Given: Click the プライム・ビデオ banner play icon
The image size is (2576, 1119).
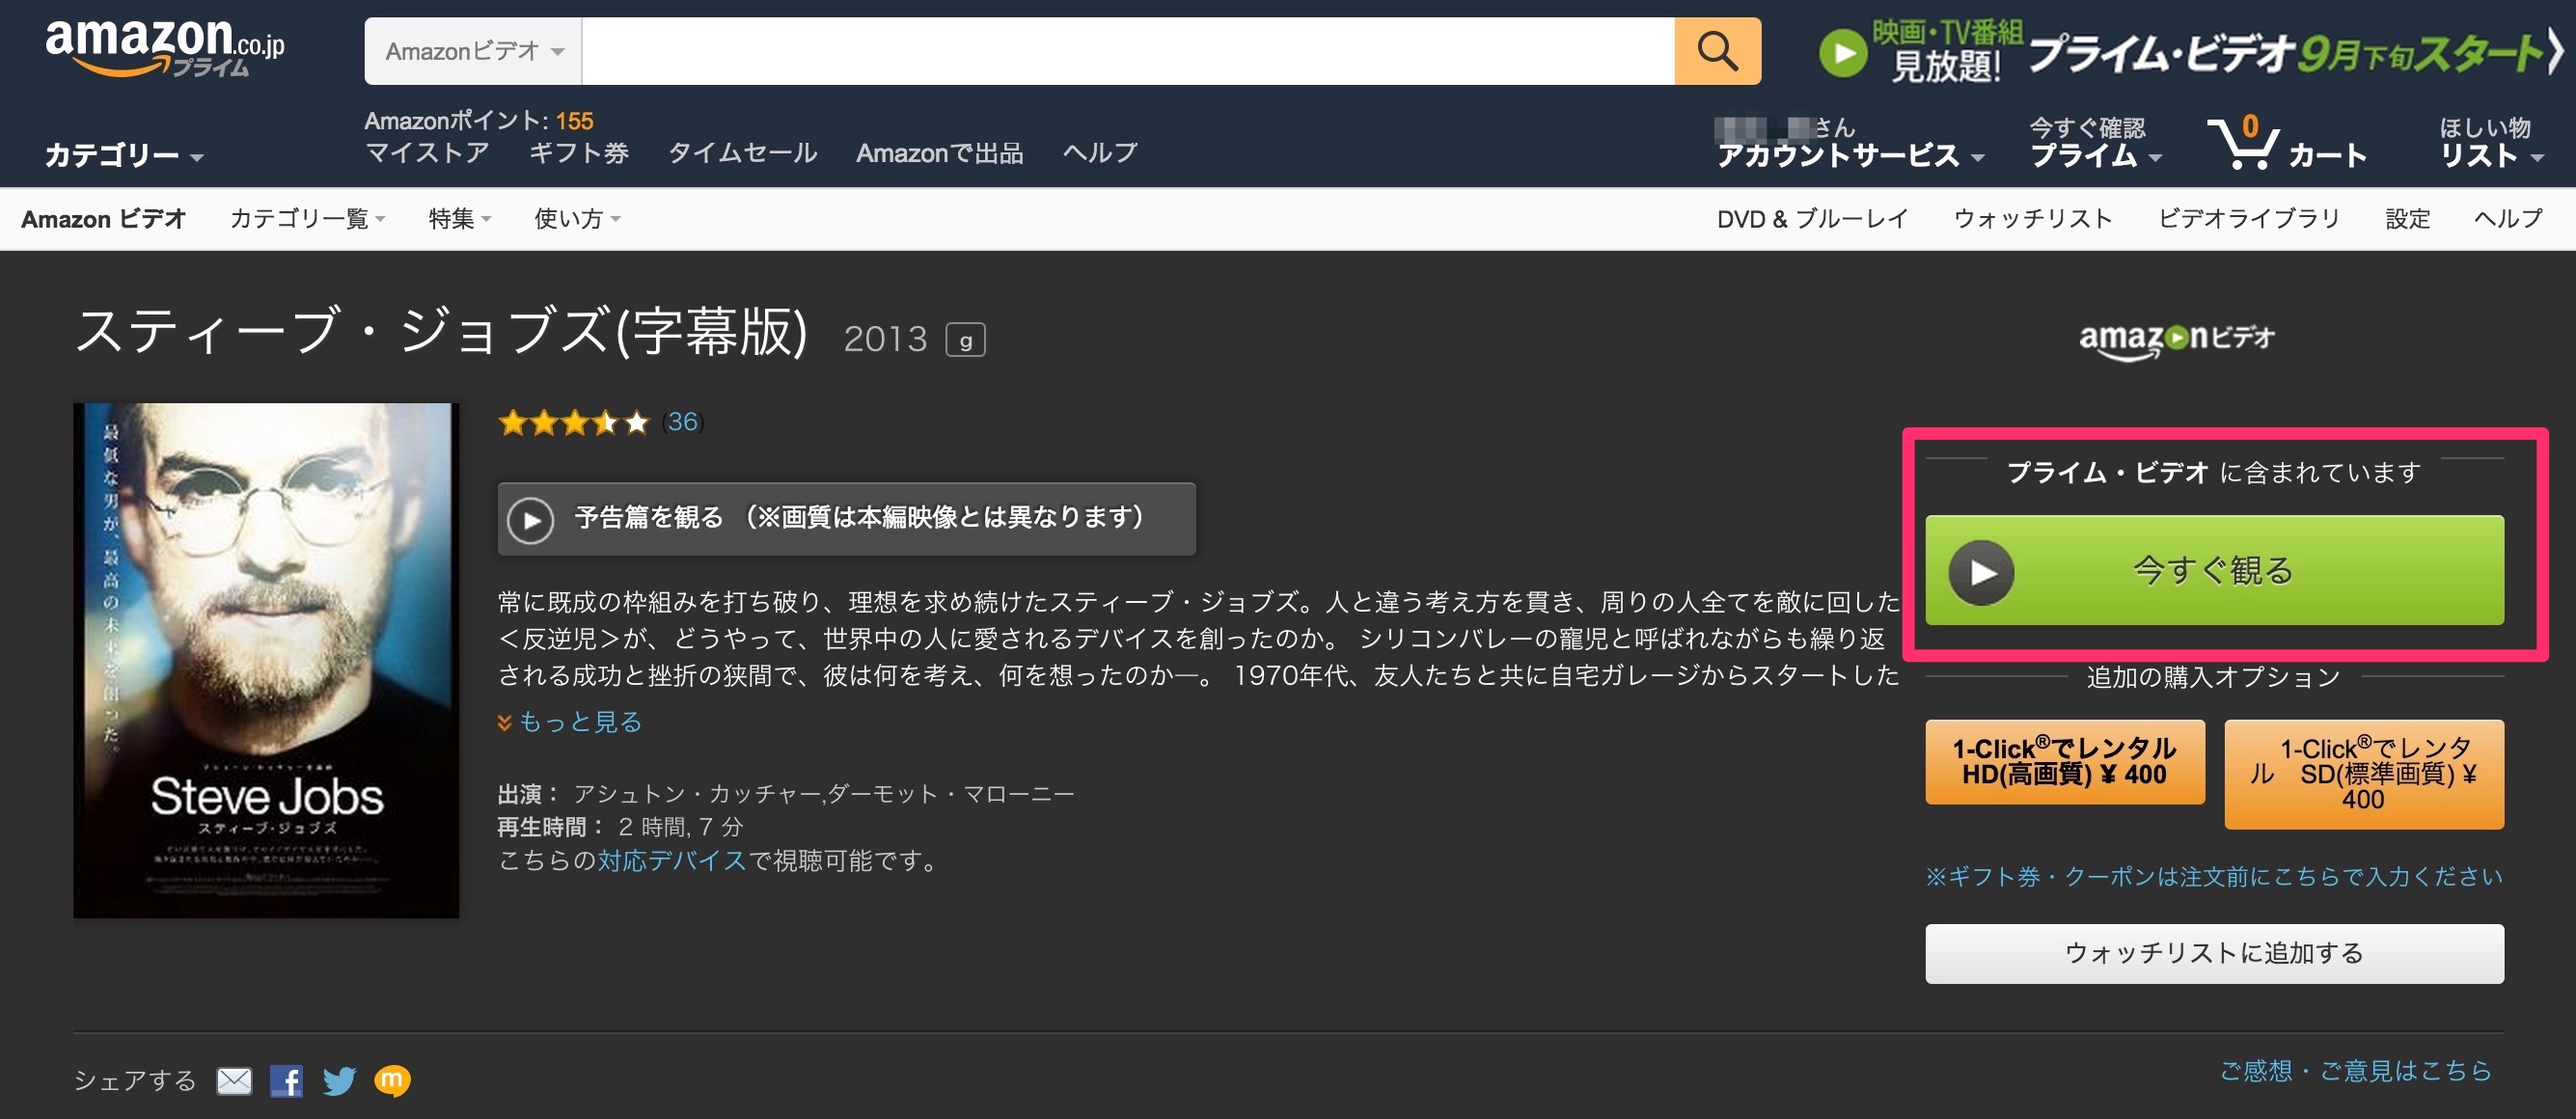Looking at the screenshot, I should 1843,52.
